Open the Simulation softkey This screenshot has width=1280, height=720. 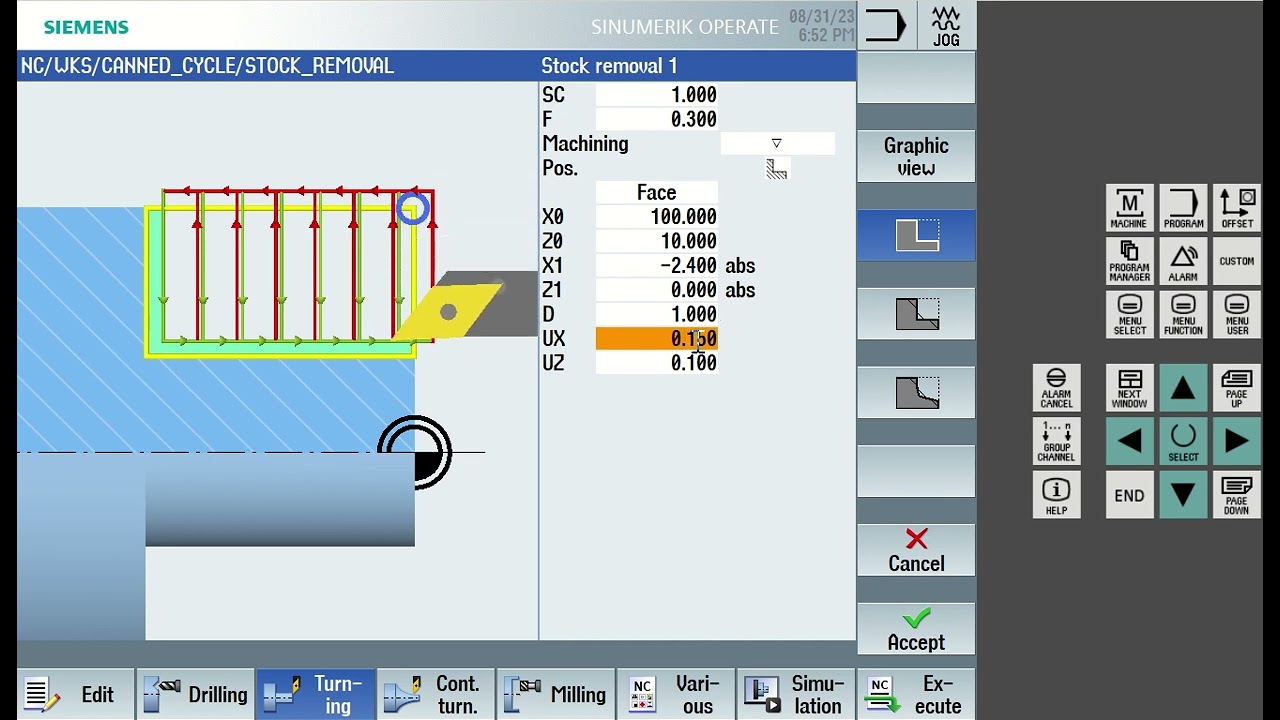(x=796, y=694)
